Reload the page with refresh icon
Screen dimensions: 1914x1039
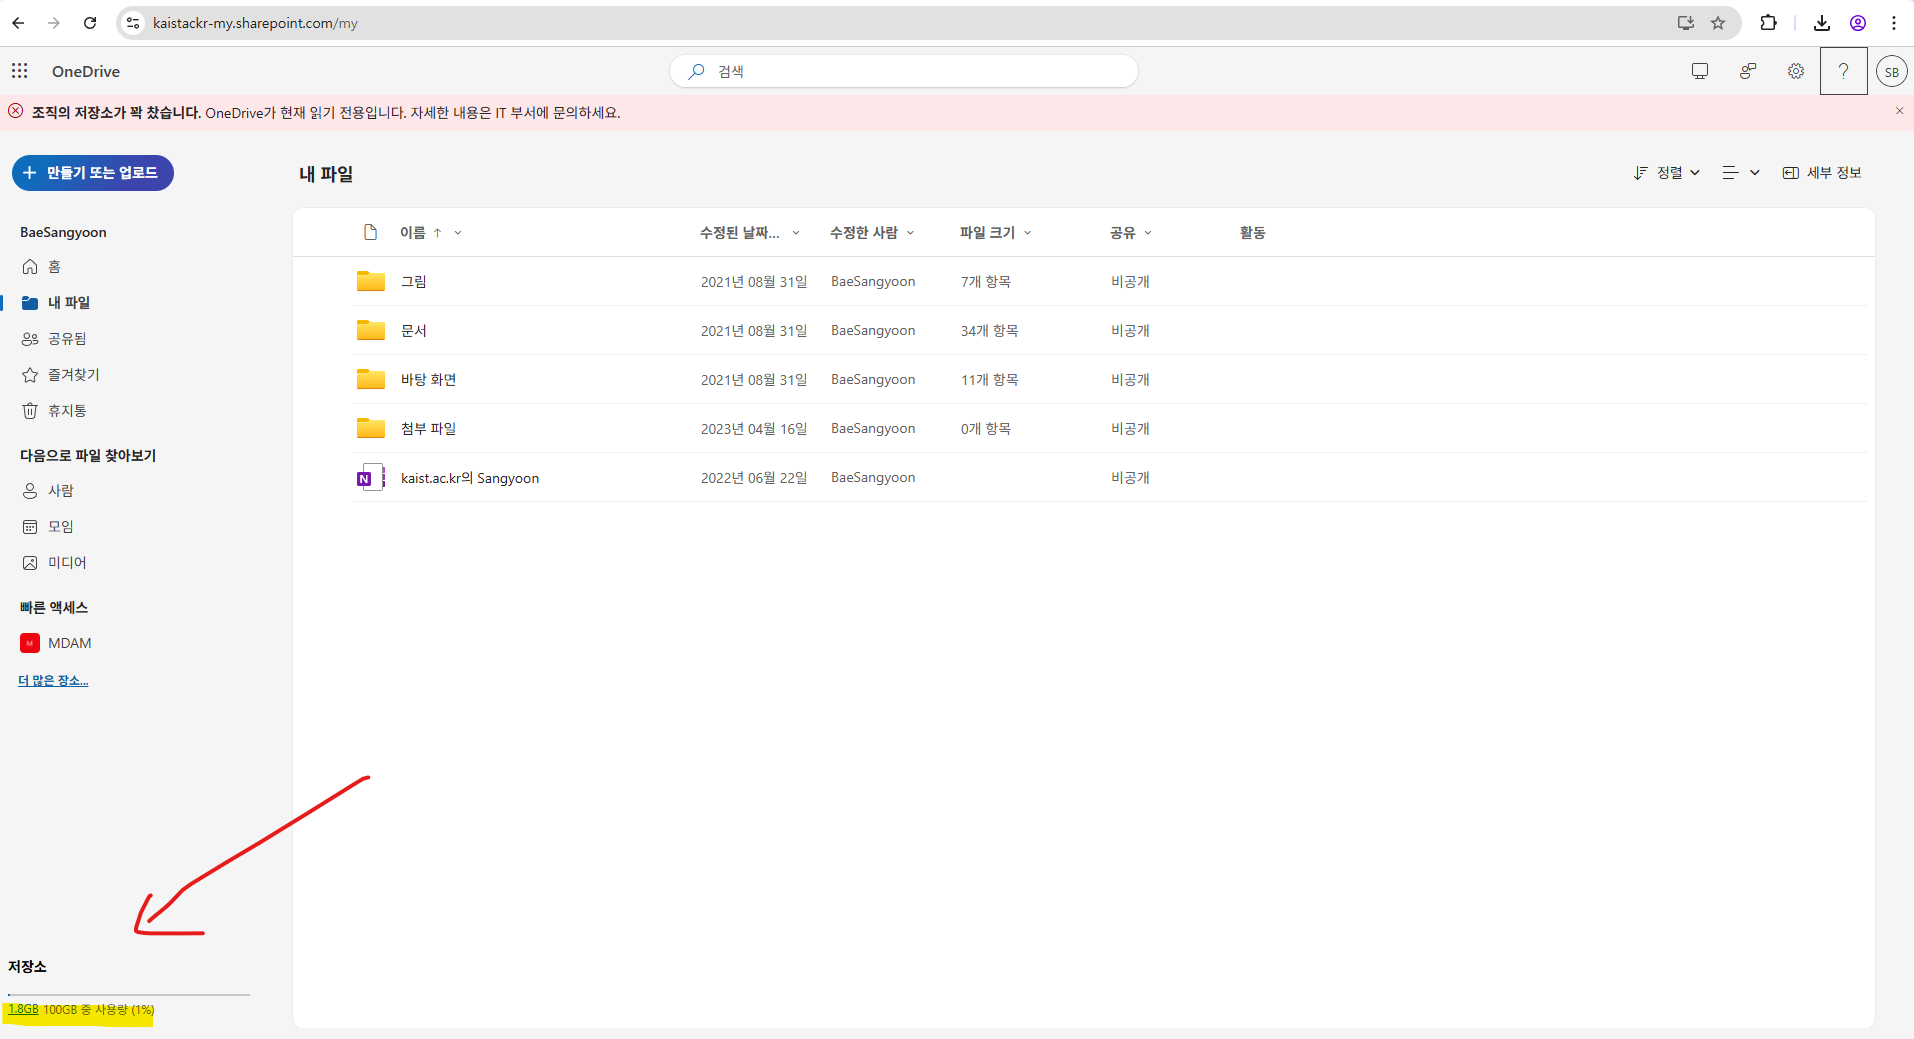click(x=90, y=23)
